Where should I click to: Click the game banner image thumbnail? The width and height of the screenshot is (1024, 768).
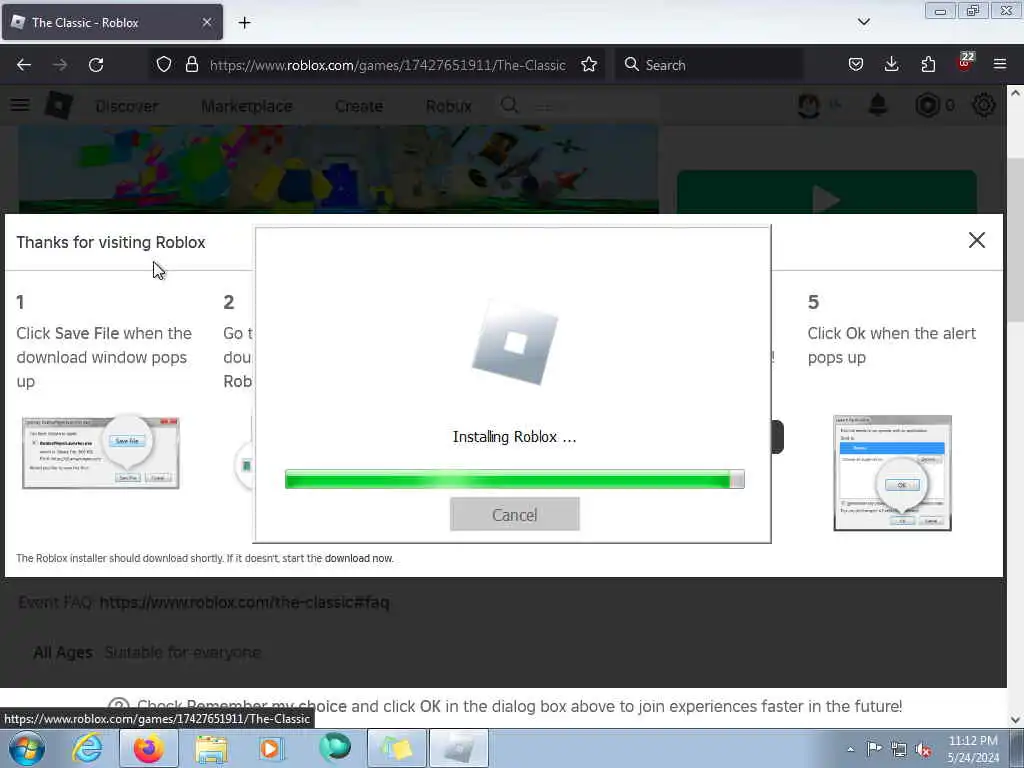338,170
